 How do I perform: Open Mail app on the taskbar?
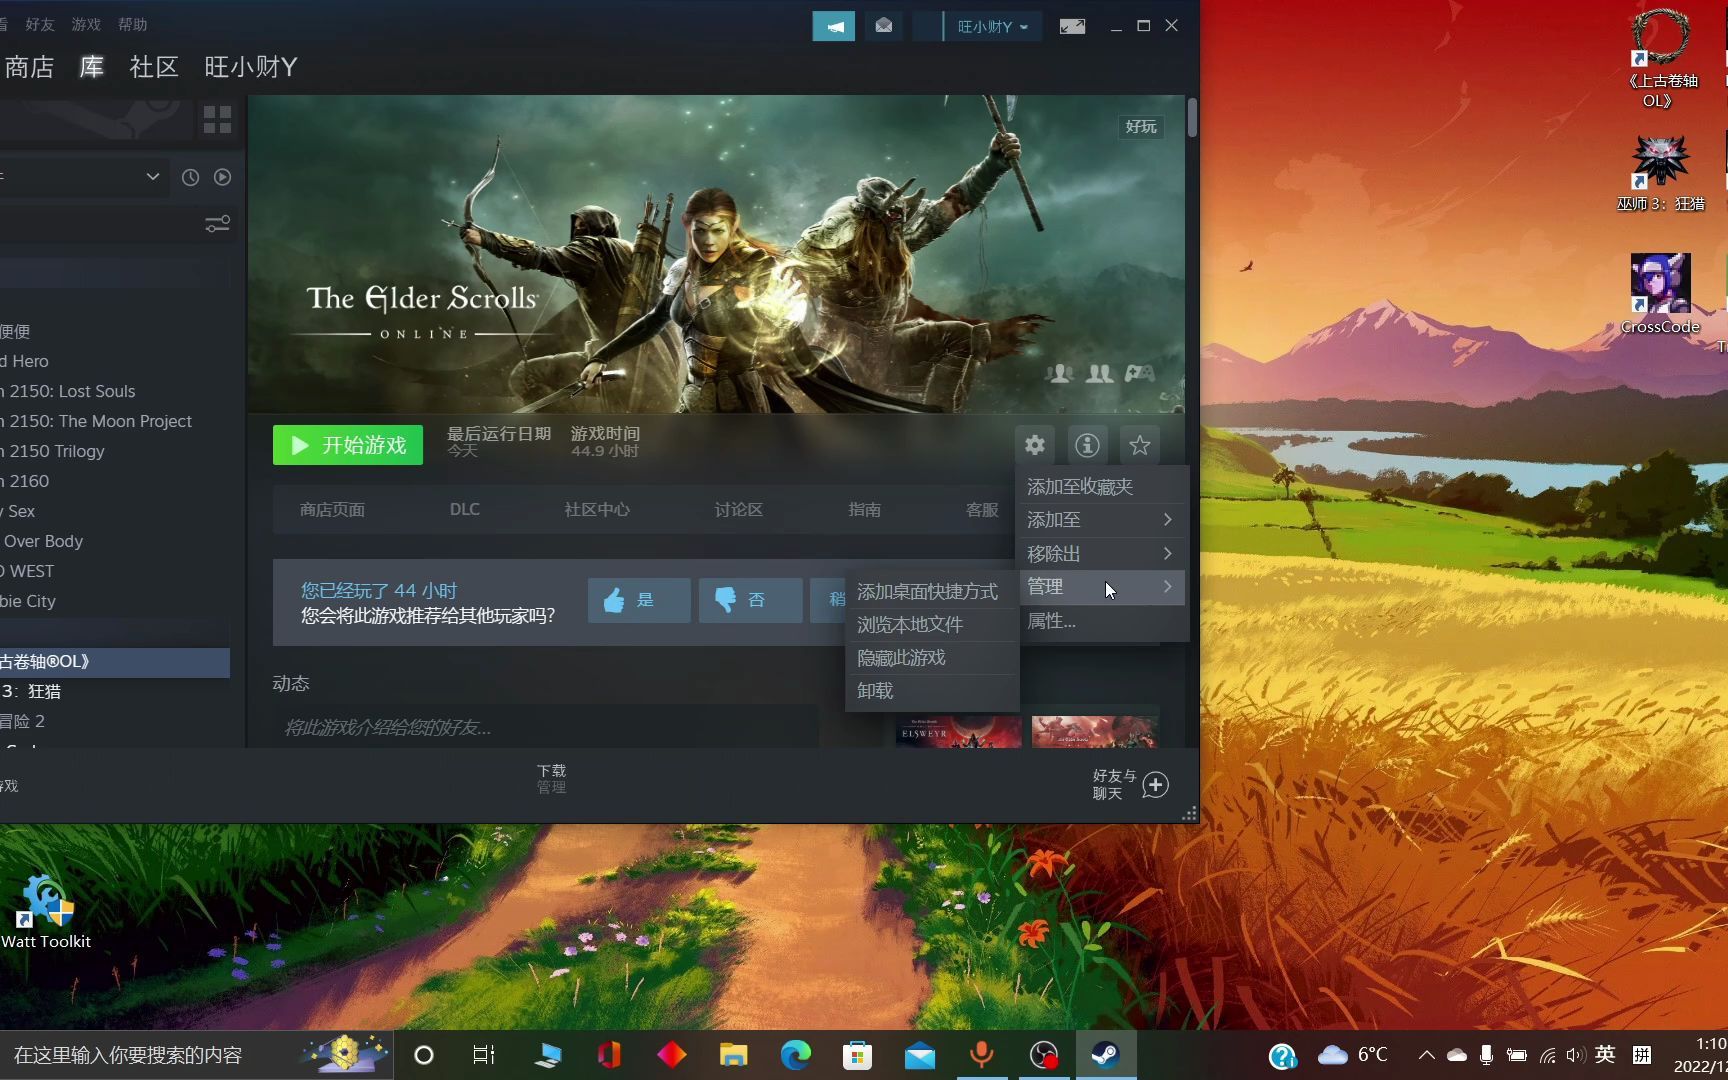920,1055
